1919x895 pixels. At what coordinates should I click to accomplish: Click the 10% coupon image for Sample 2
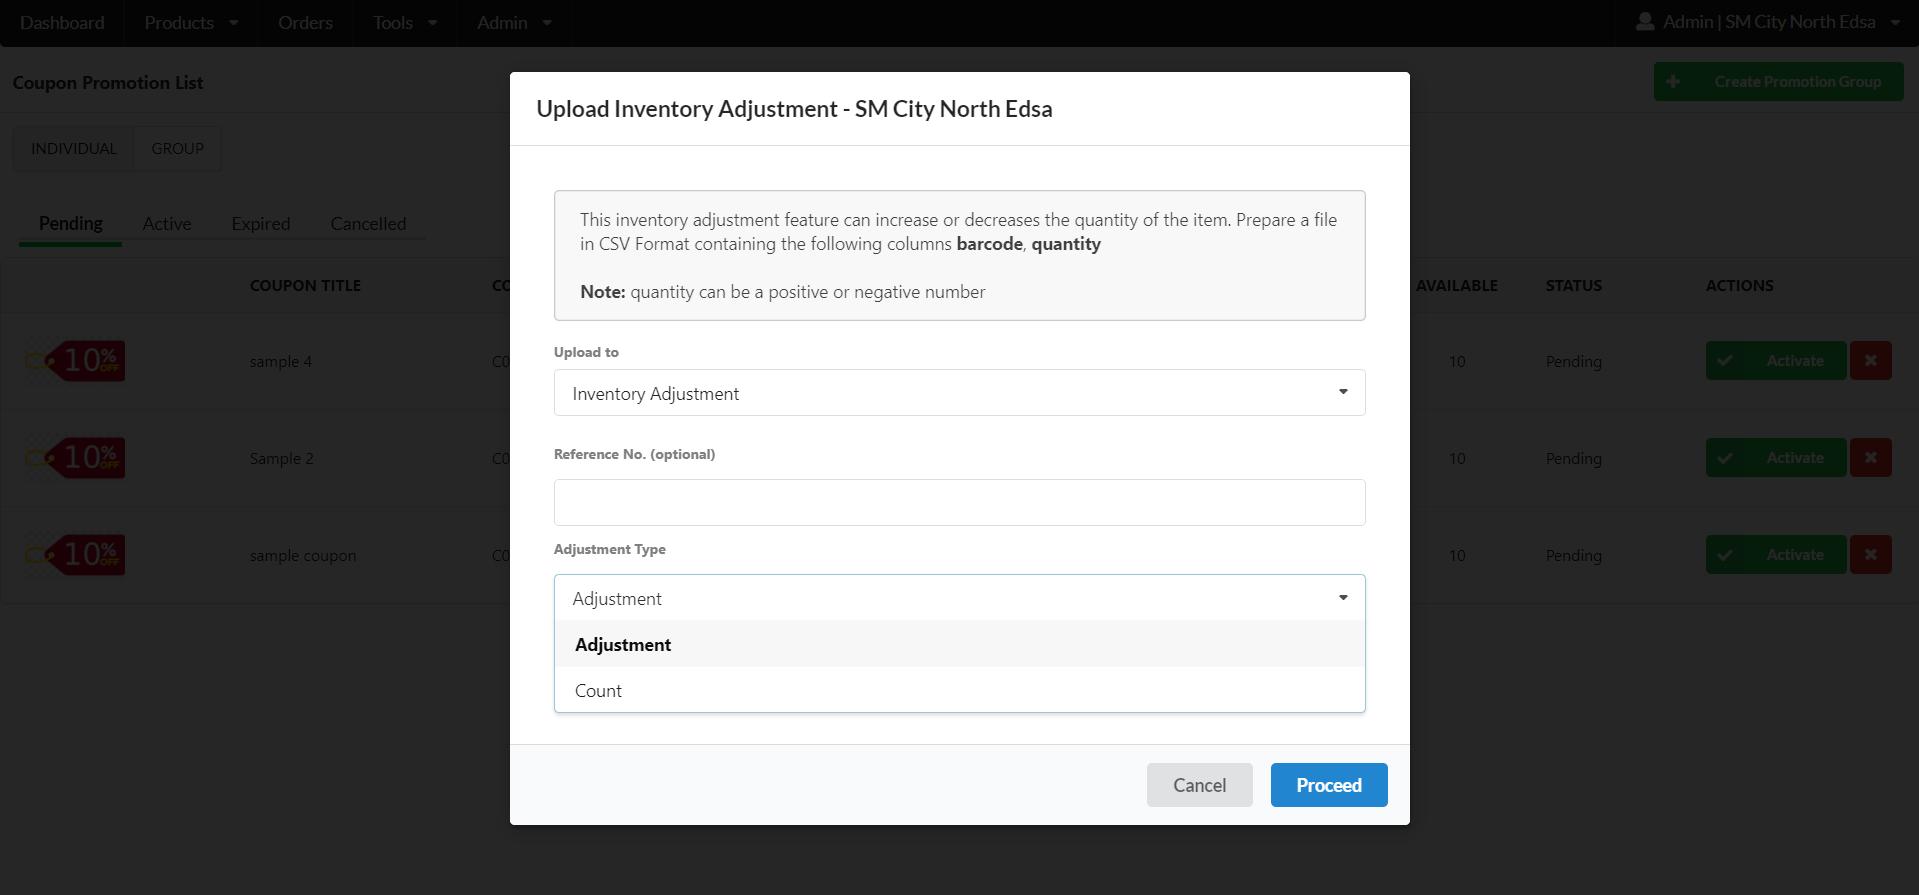76,458
